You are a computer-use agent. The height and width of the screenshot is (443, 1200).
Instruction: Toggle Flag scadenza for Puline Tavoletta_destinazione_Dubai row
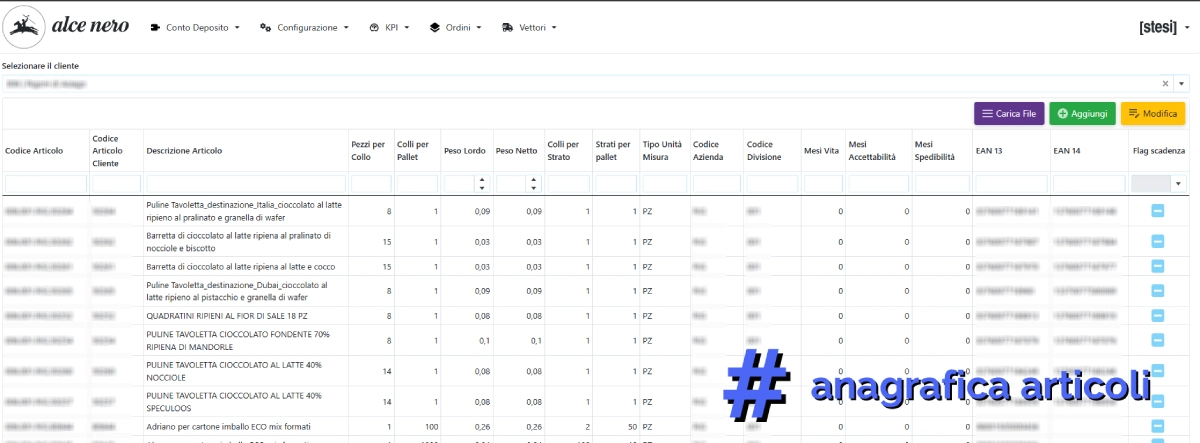tap(1157, 291)
